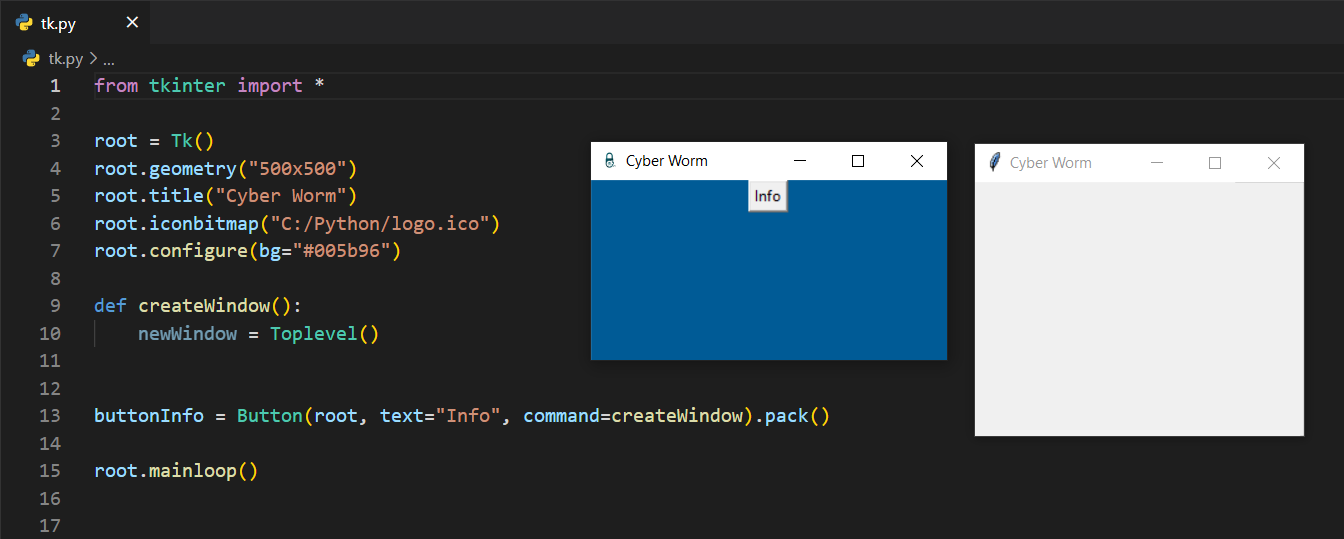This screenshot has height=539, width=1344.
Task: Maximize the blue Cyber Worm window
Action: pos(857,161)
